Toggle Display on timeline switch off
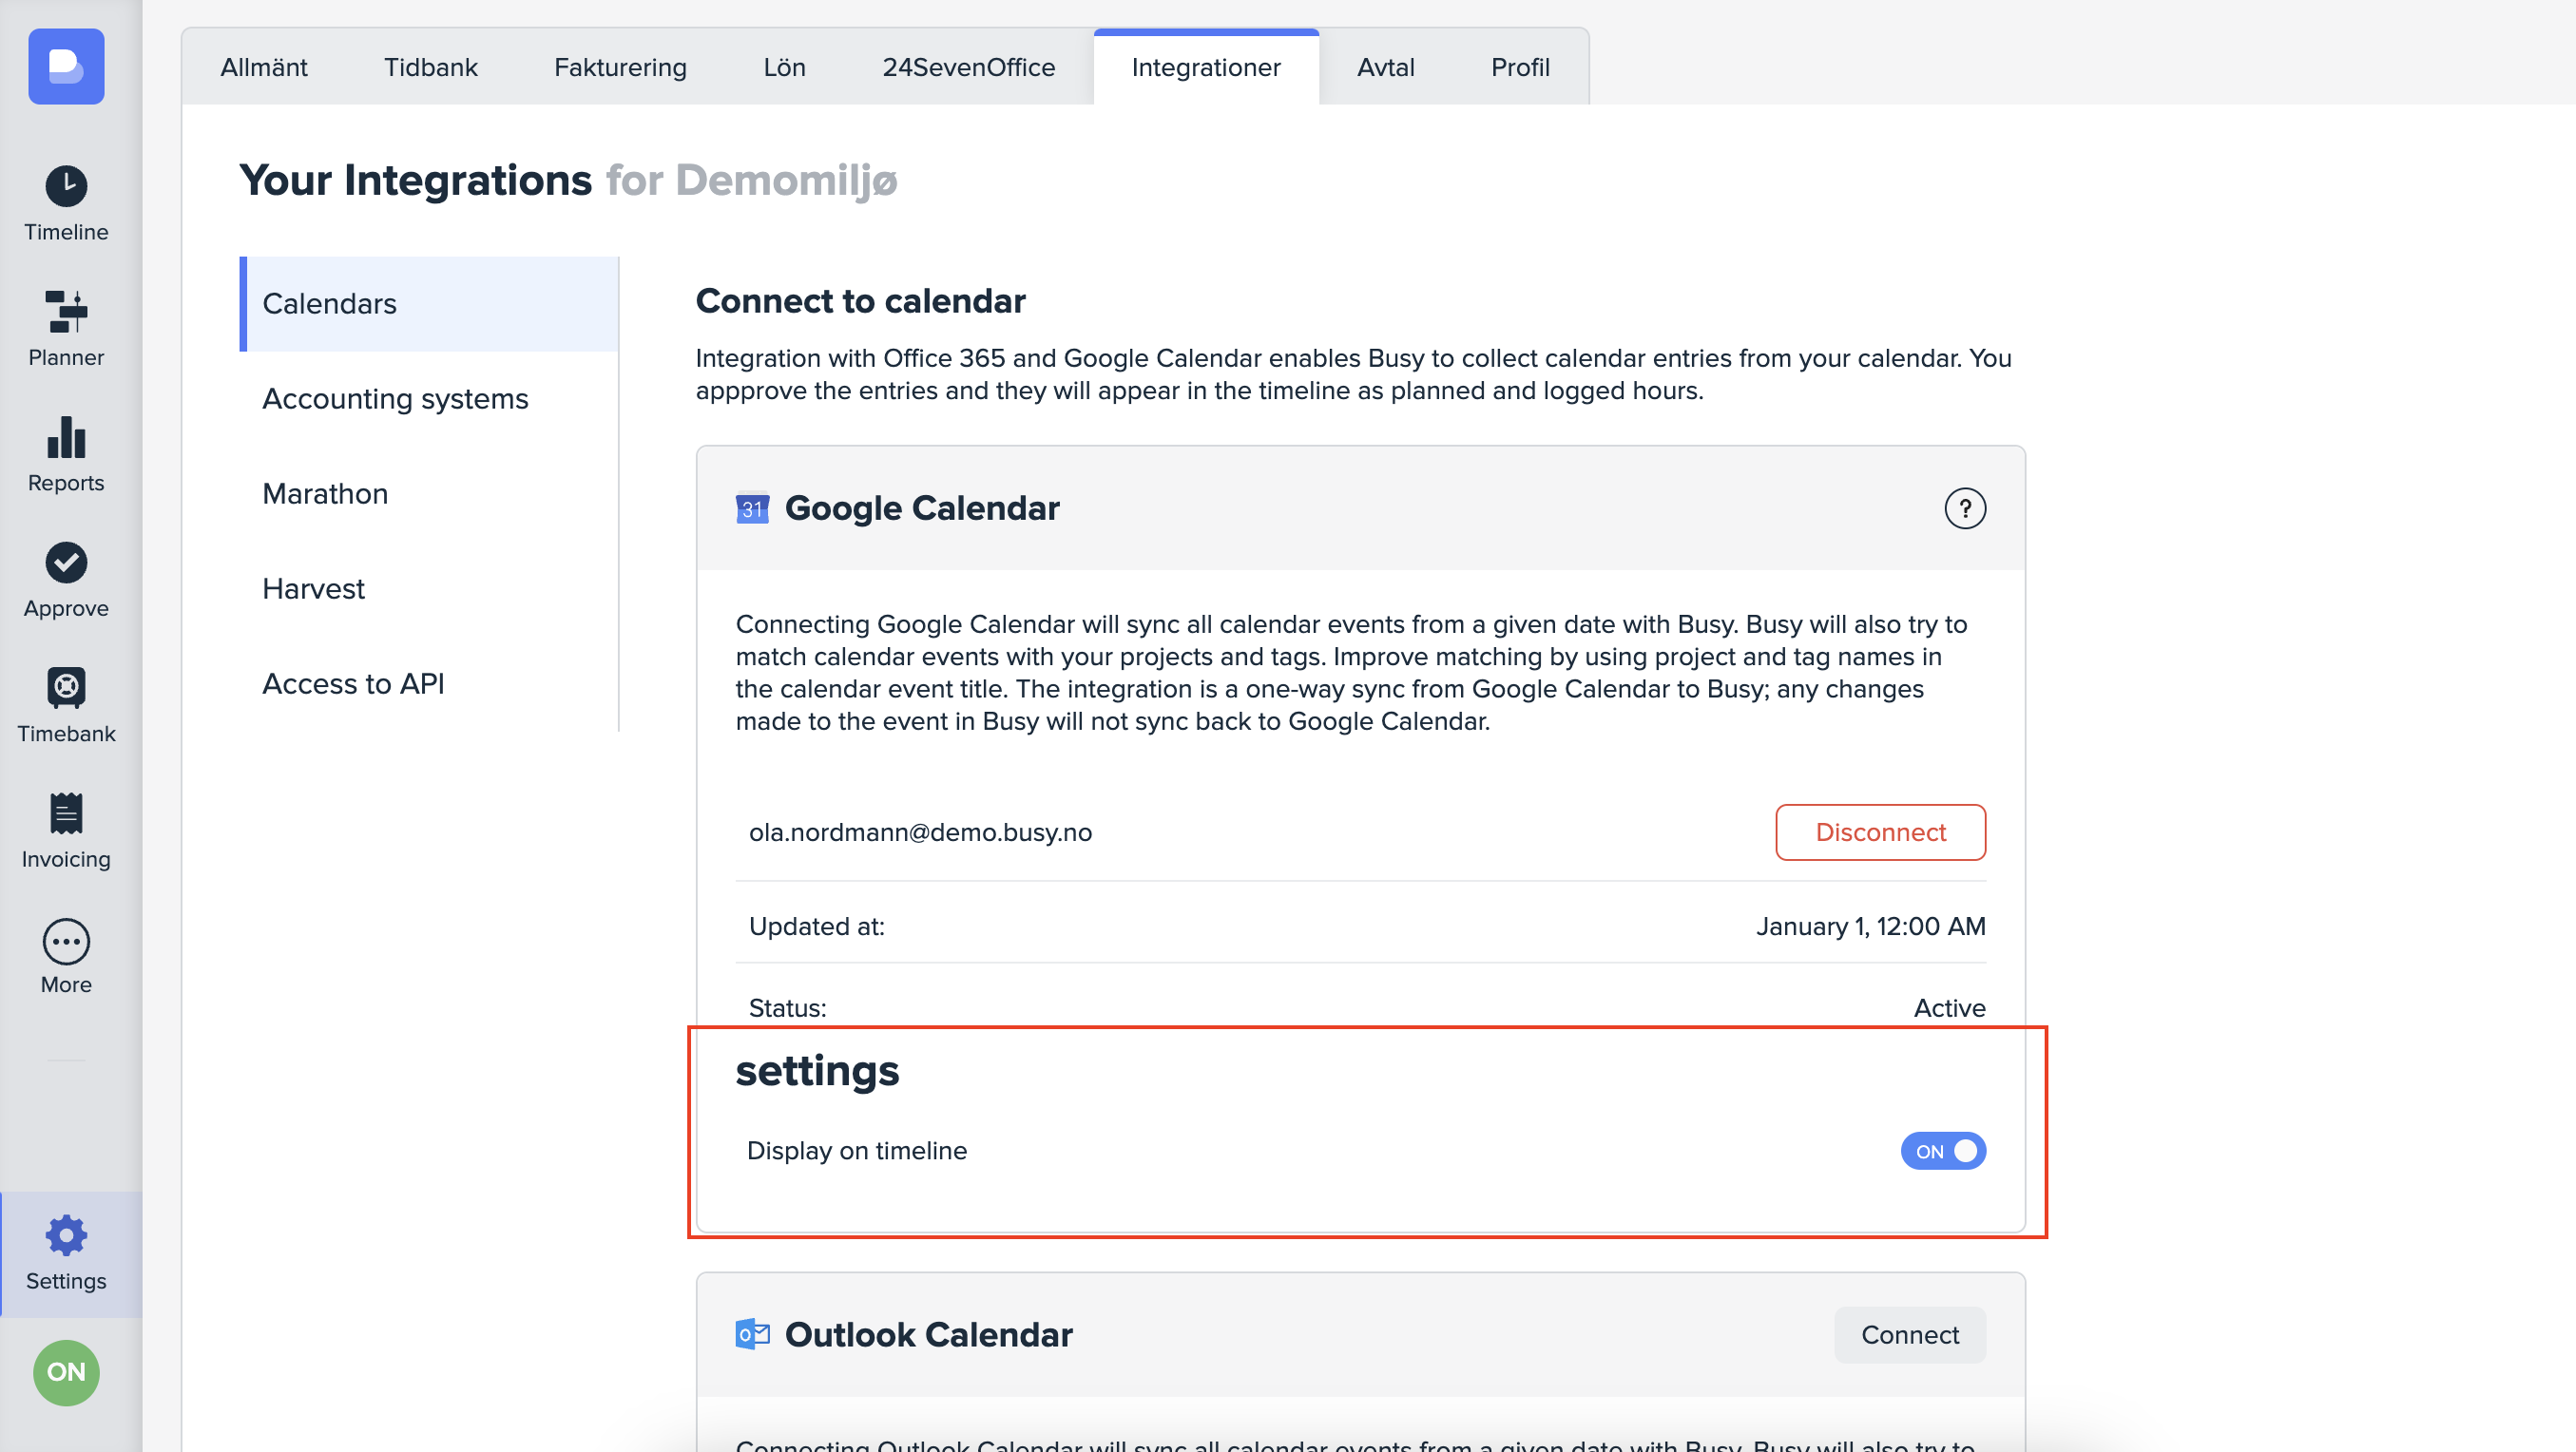Image resolution: width=2576 pixels, height=1452 pixels. tap(1942, 1151)
